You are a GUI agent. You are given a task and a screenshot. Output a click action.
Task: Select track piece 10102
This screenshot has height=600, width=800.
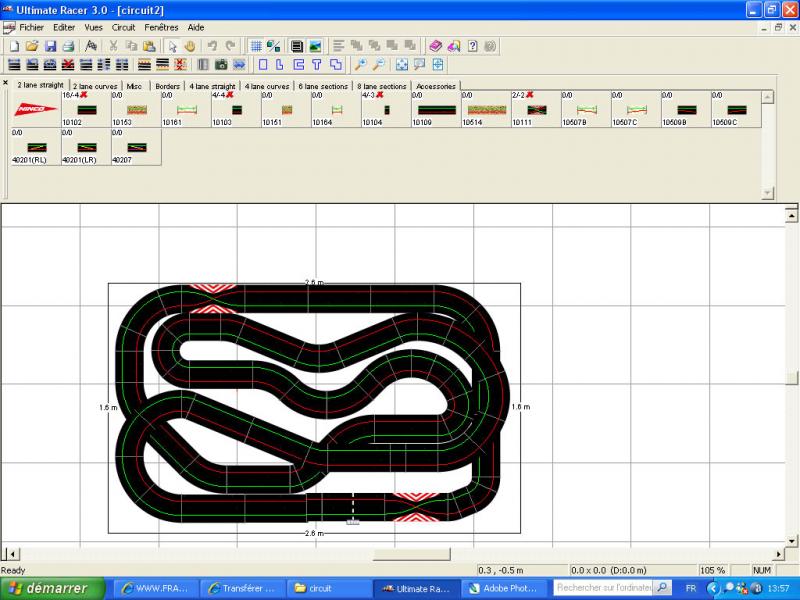point(85,110)
